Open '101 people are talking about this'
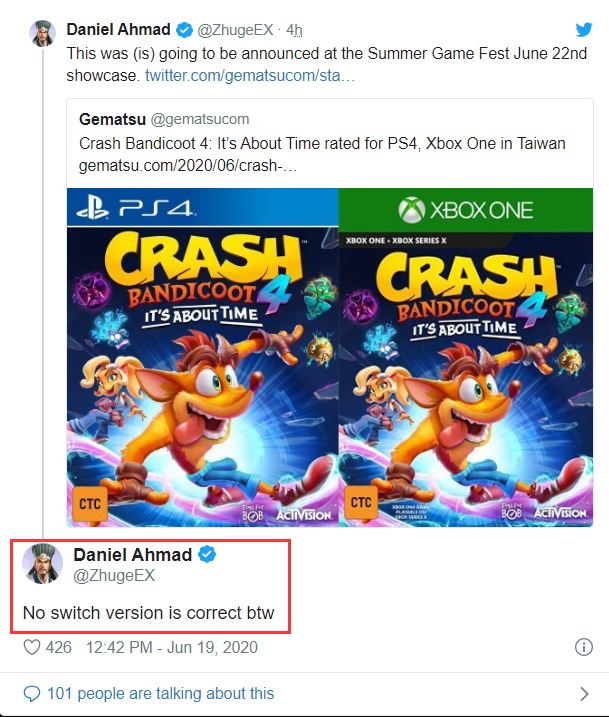 tap(160, 694)
